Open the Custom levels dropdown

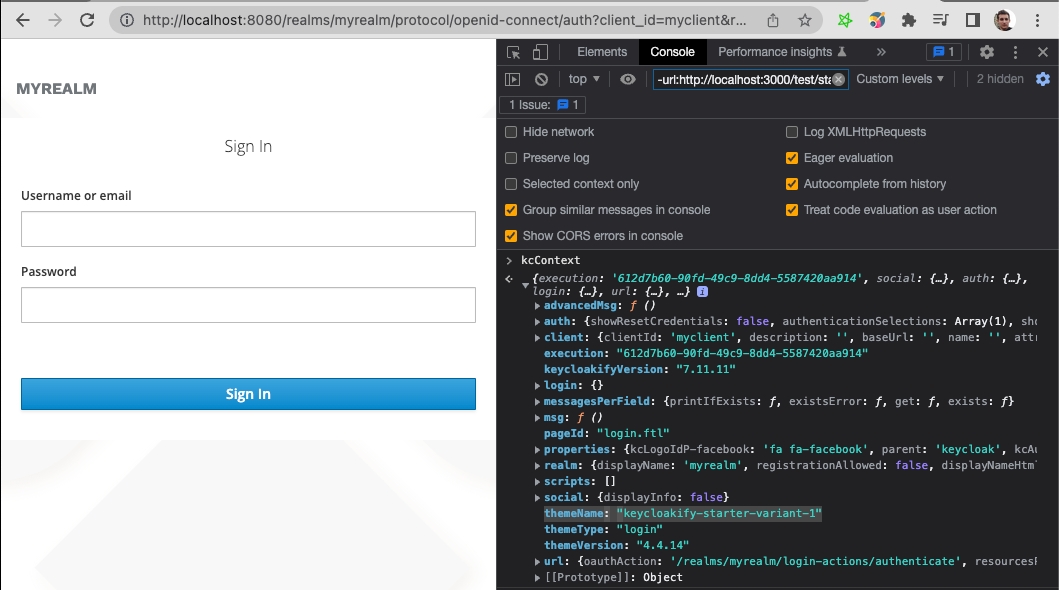[x=900, y=79]
